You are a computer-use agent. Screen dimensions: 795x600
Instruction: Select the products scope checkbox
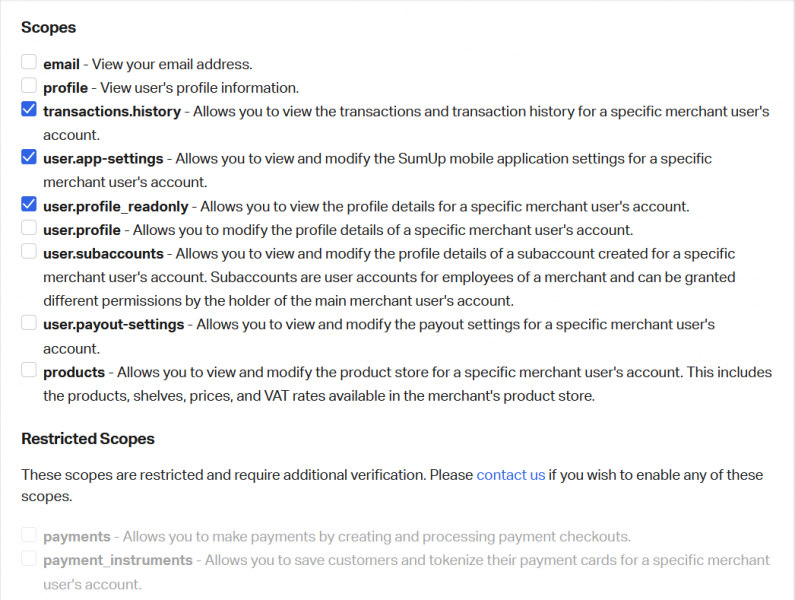(x=29, y=371)
